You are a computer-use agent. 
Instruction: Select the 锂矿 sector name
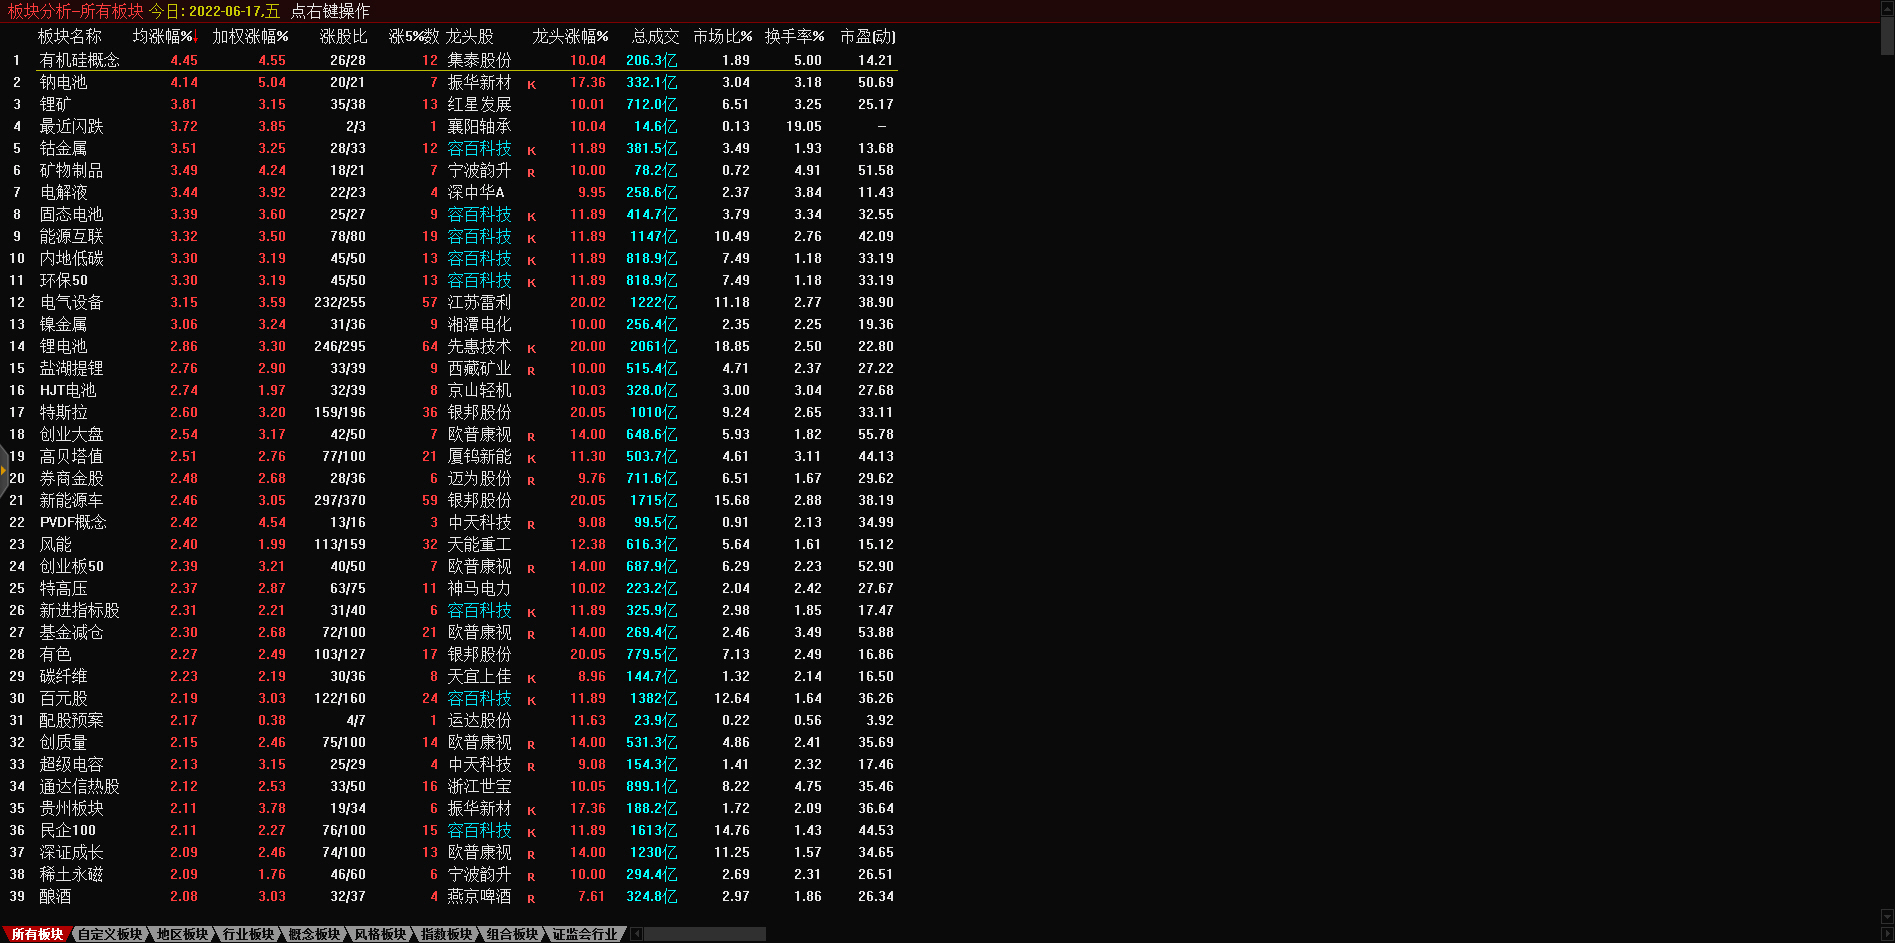[x=55, y=105]
